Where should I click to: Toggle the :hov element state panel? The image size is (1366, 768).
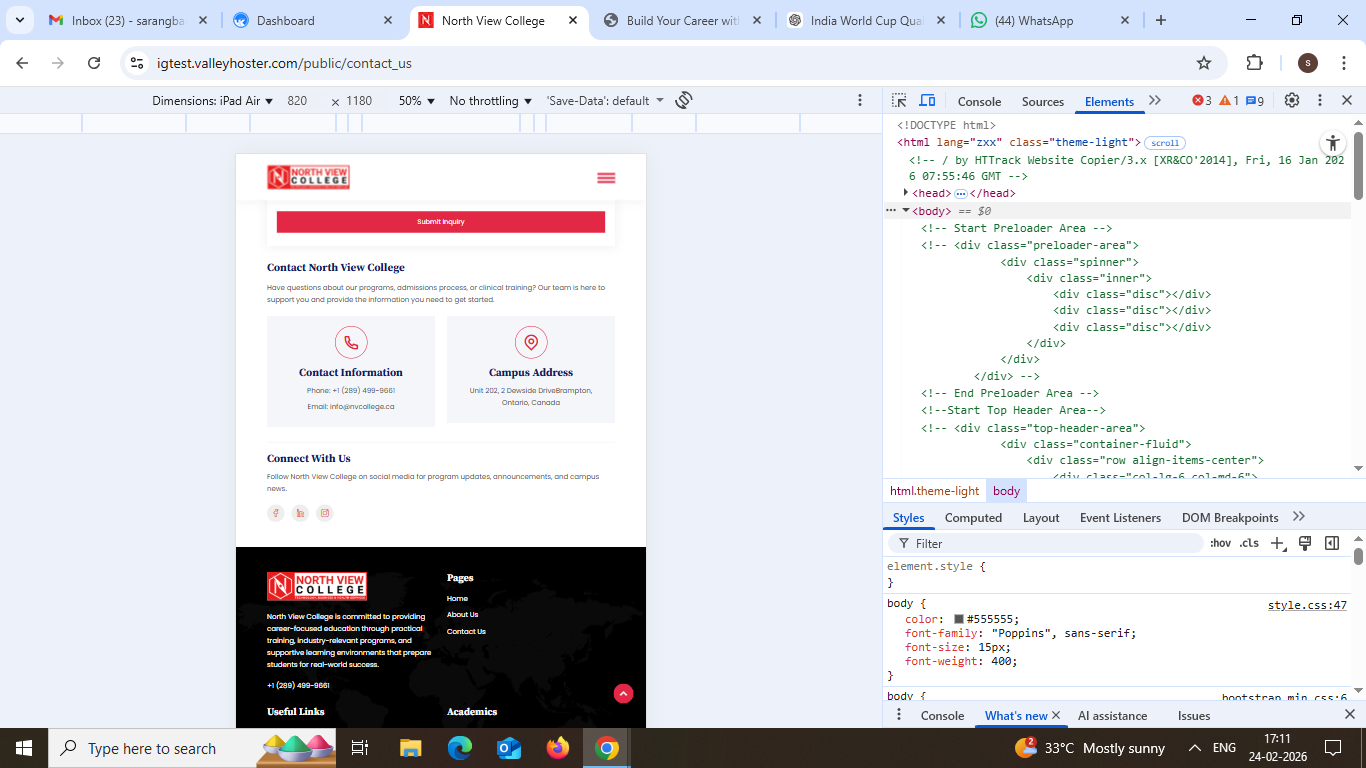pyautogui.click(x=1220, y=543)
